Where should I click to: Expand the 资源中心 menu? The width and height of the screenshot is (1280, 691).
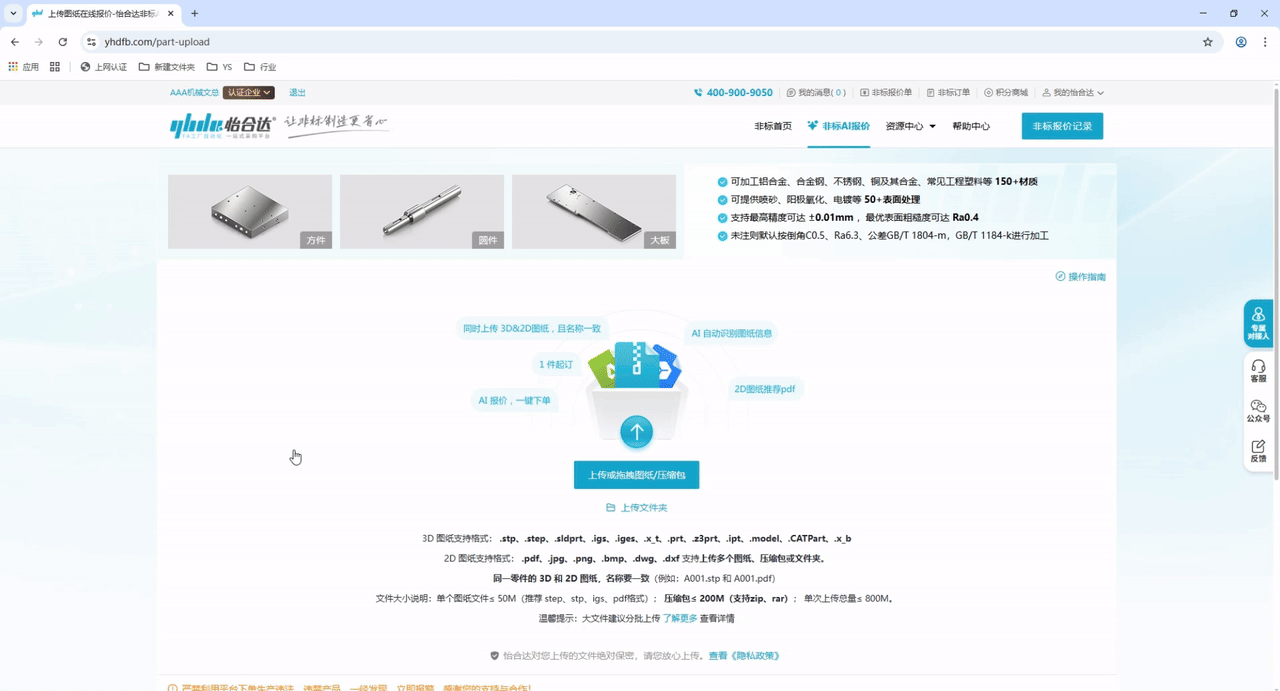click(910, 127)
